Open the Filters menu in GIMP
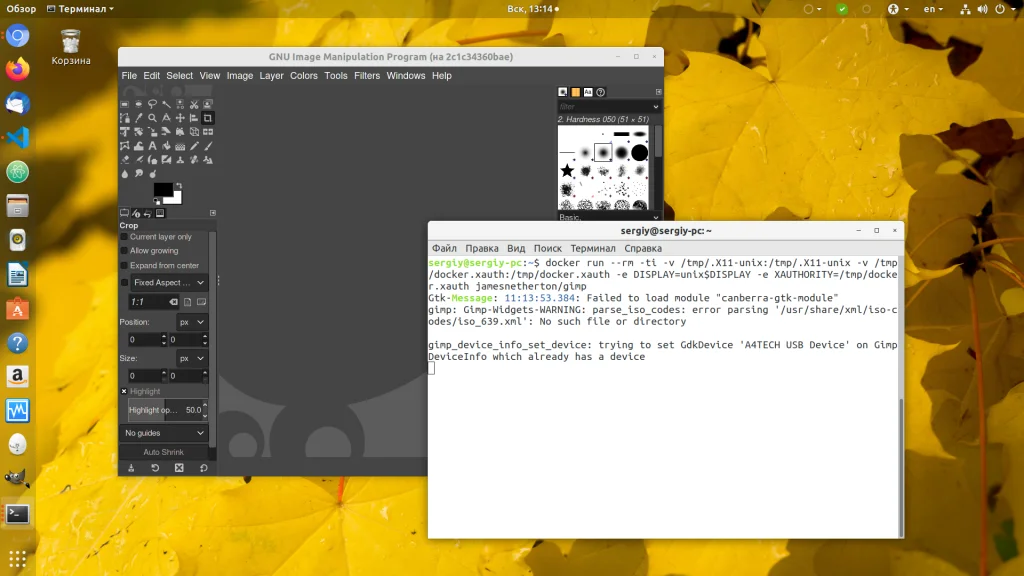 [367, 76]
